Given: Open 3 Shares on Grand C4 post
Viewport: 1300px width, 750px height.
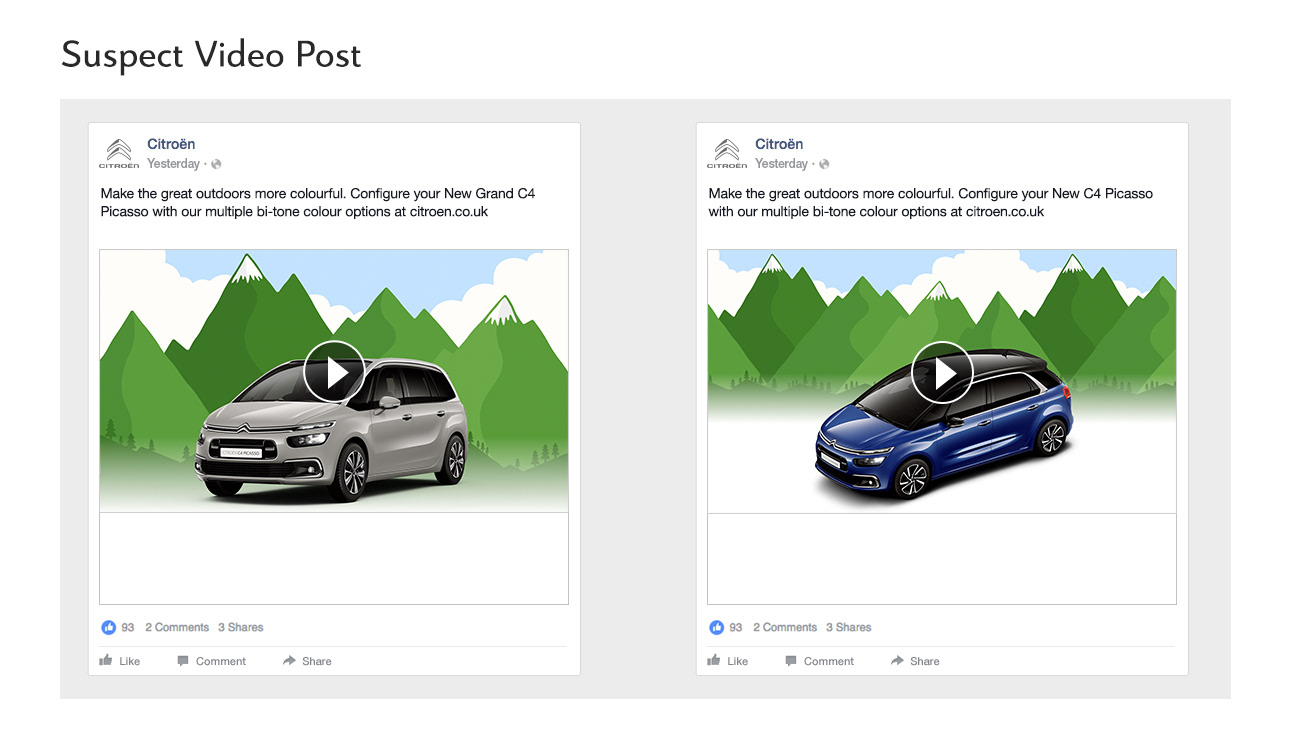Looking at the screenshot, I should [x=241, y=627].
